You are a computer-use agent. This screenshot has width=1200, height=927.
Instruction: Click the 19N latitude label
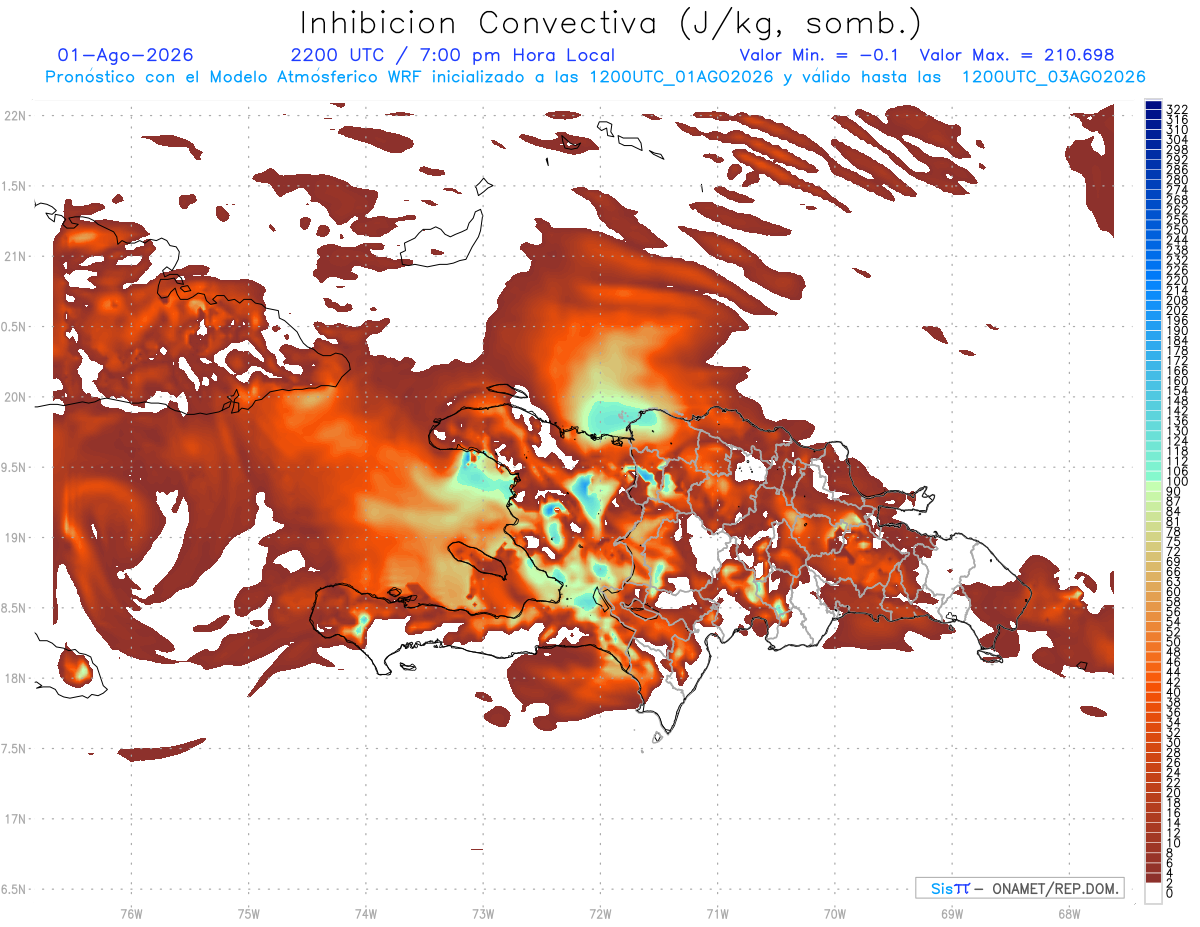click(x=14, y=538)
